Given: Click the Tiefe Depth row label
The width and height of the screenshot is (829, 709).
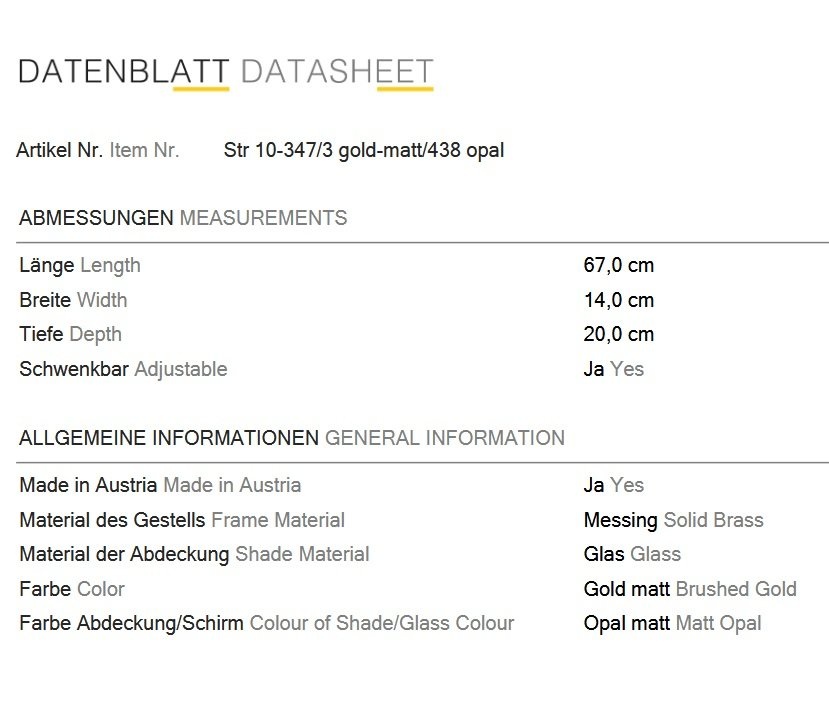Looking at the screenshot, I should (x=70, y=334).
